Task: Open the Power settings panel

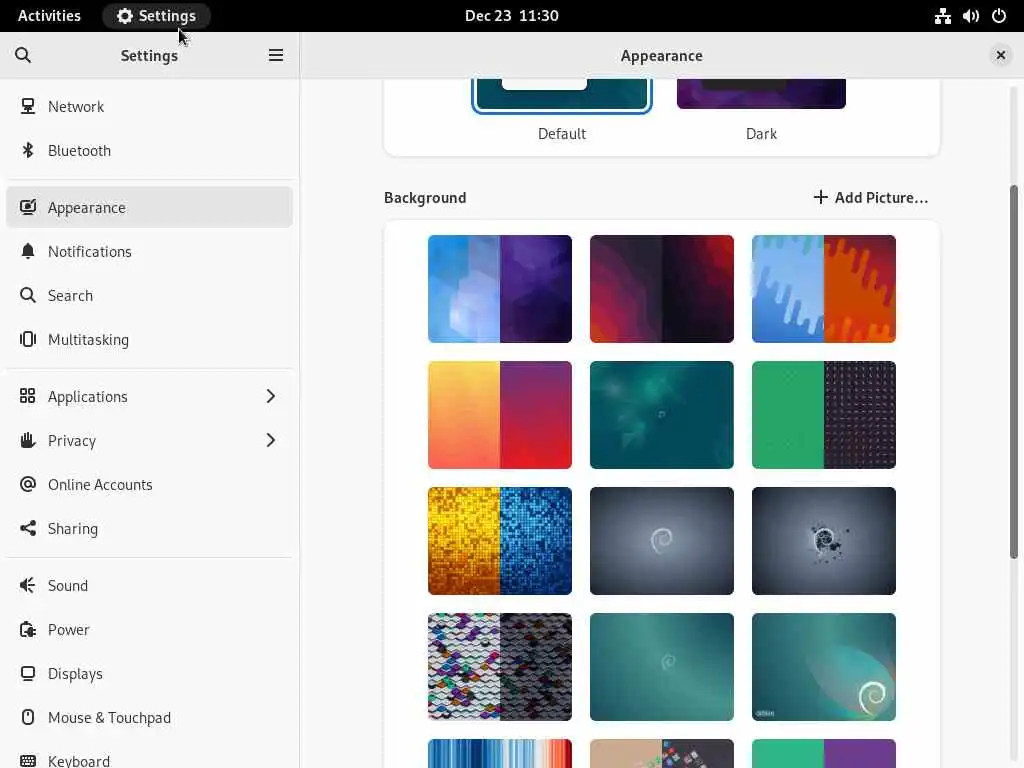Action: coord(150,630)
